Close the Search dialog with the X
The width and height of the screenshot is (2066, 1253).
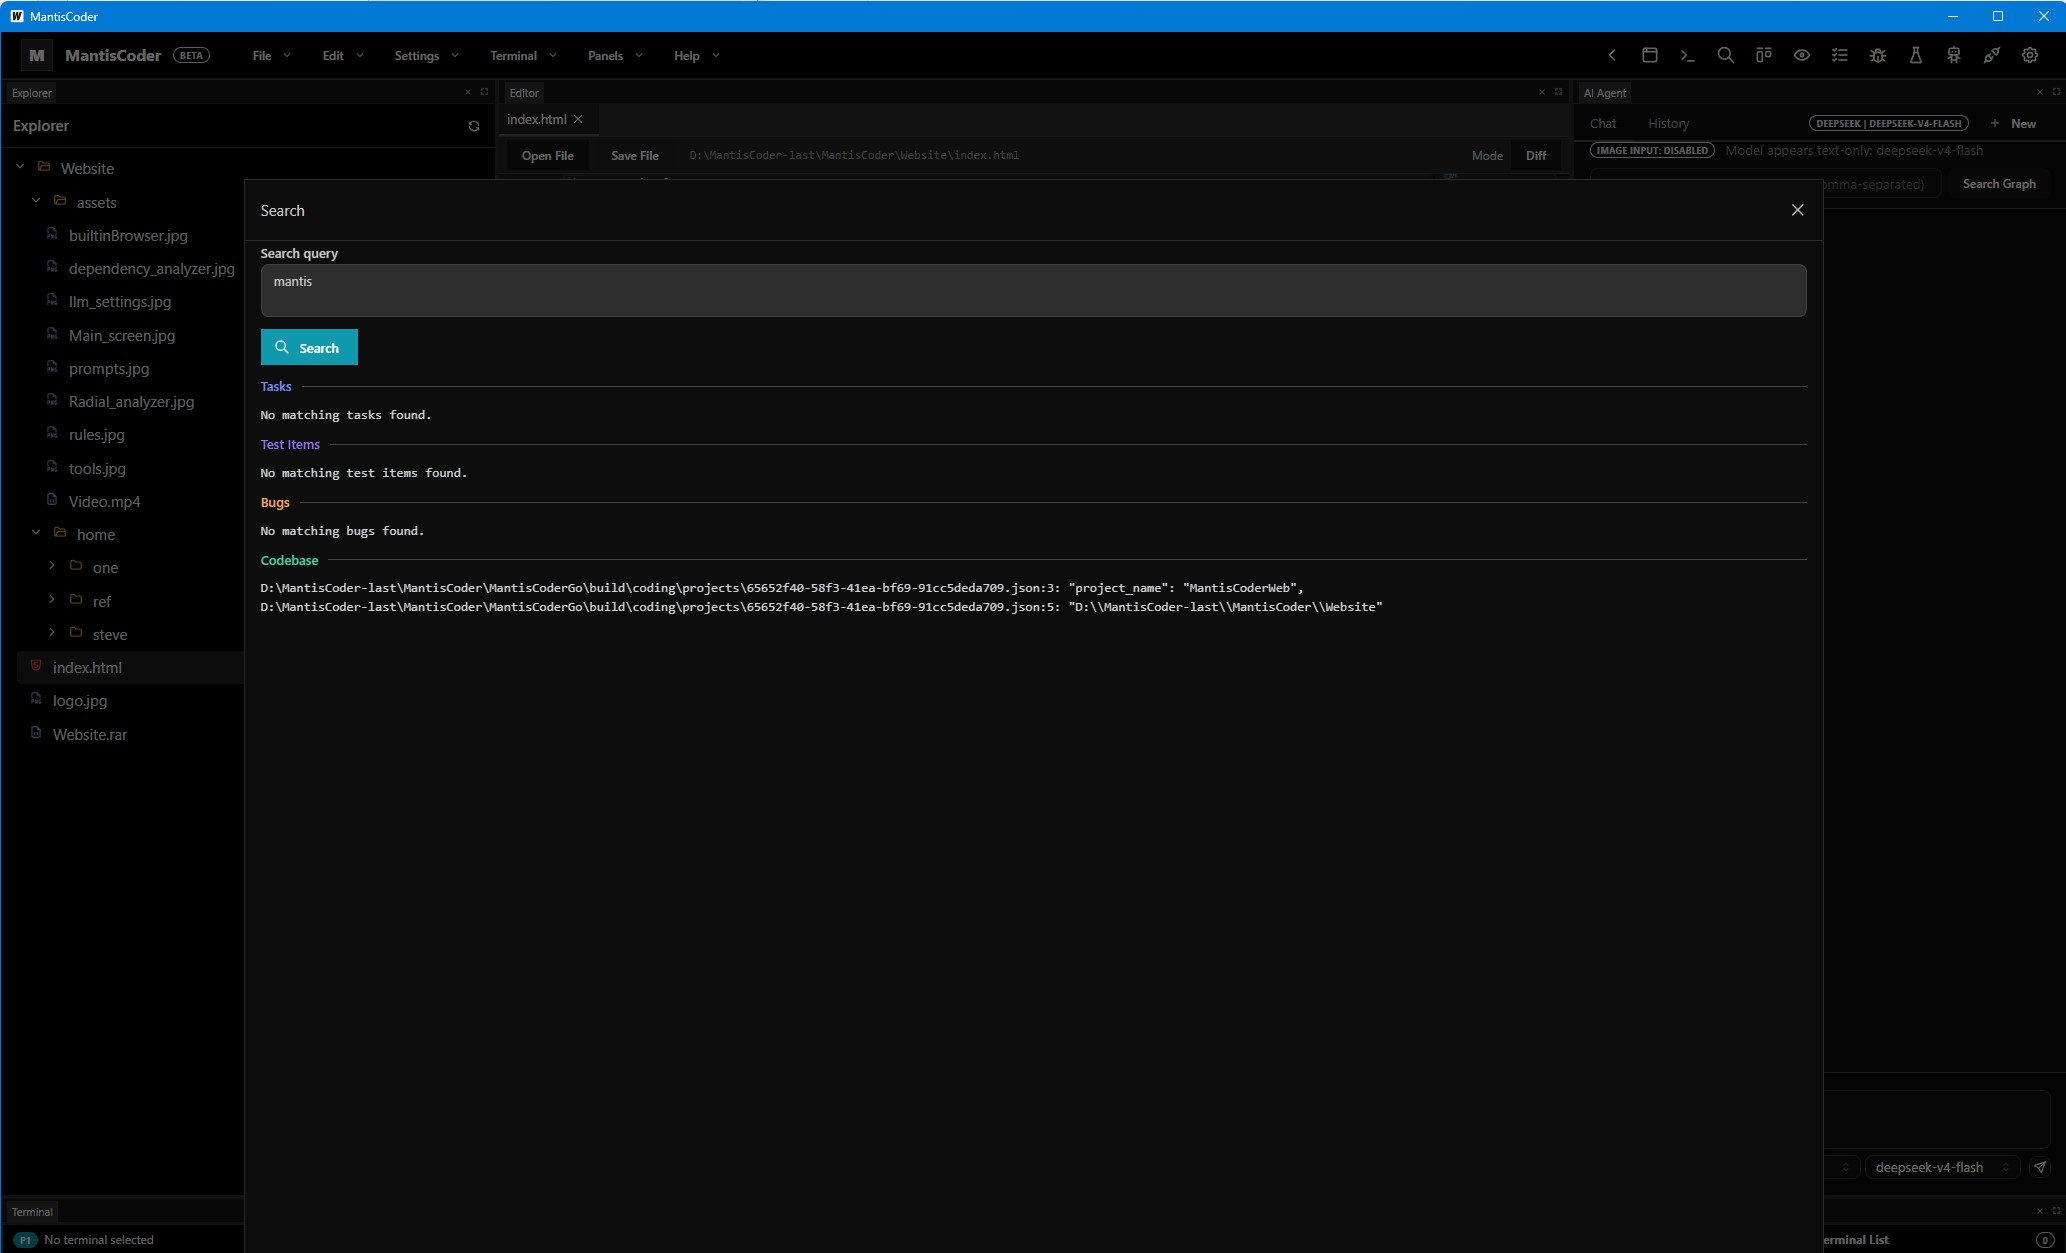[x=1797, y=210]
